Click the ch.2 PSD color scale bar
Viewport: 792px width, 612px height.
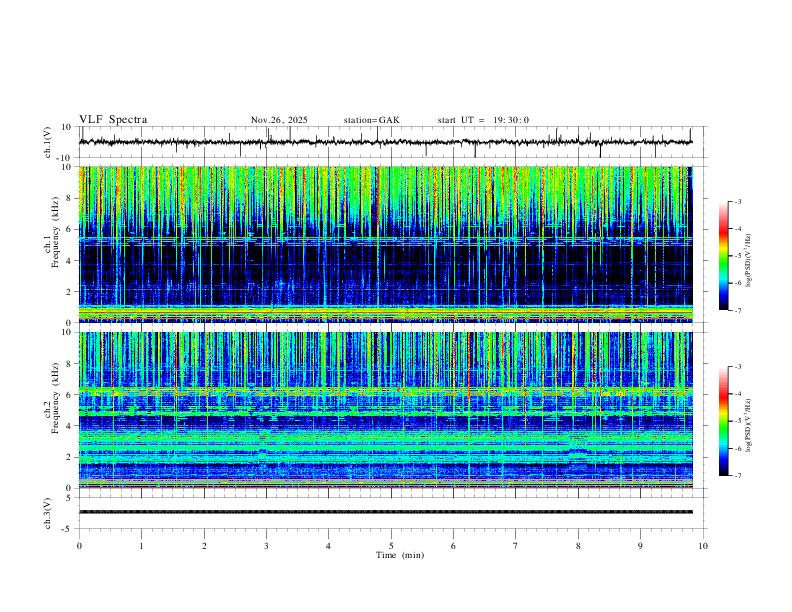coord(723,421)
